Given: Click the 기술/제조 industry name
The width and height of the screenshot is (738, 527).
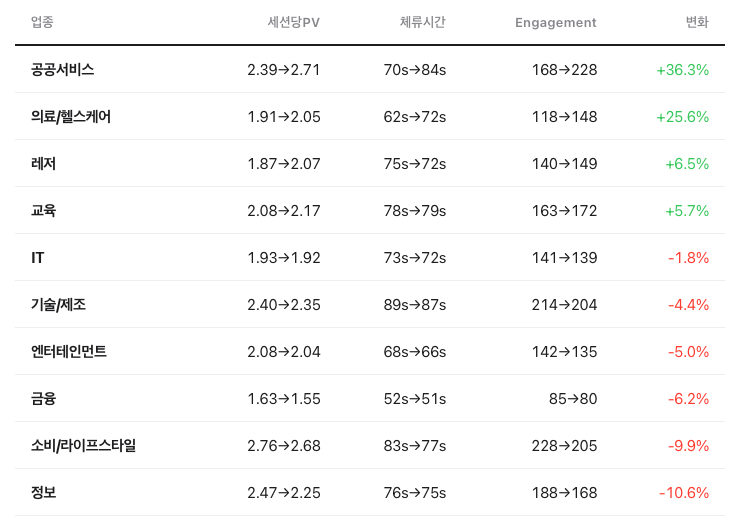Looking at the screenshot, I should pyautogui.click(x=59, y=305).
